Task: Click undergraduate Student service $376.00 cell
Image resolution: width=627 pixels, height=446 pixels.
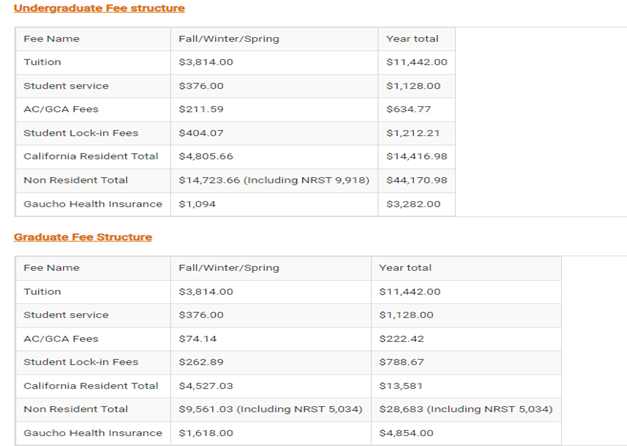Action: point(274,86)
